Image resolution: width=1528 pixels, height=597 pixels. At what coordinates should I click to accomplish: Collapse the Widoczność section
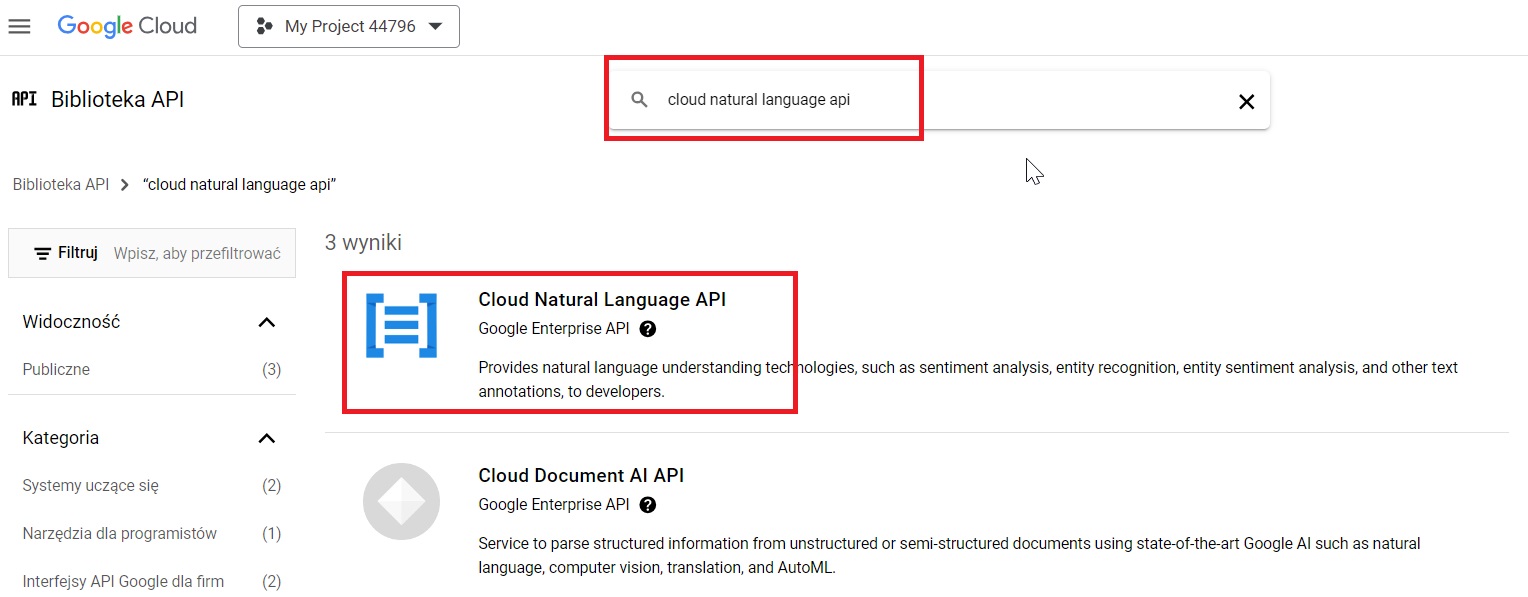[x=266, y=322]
